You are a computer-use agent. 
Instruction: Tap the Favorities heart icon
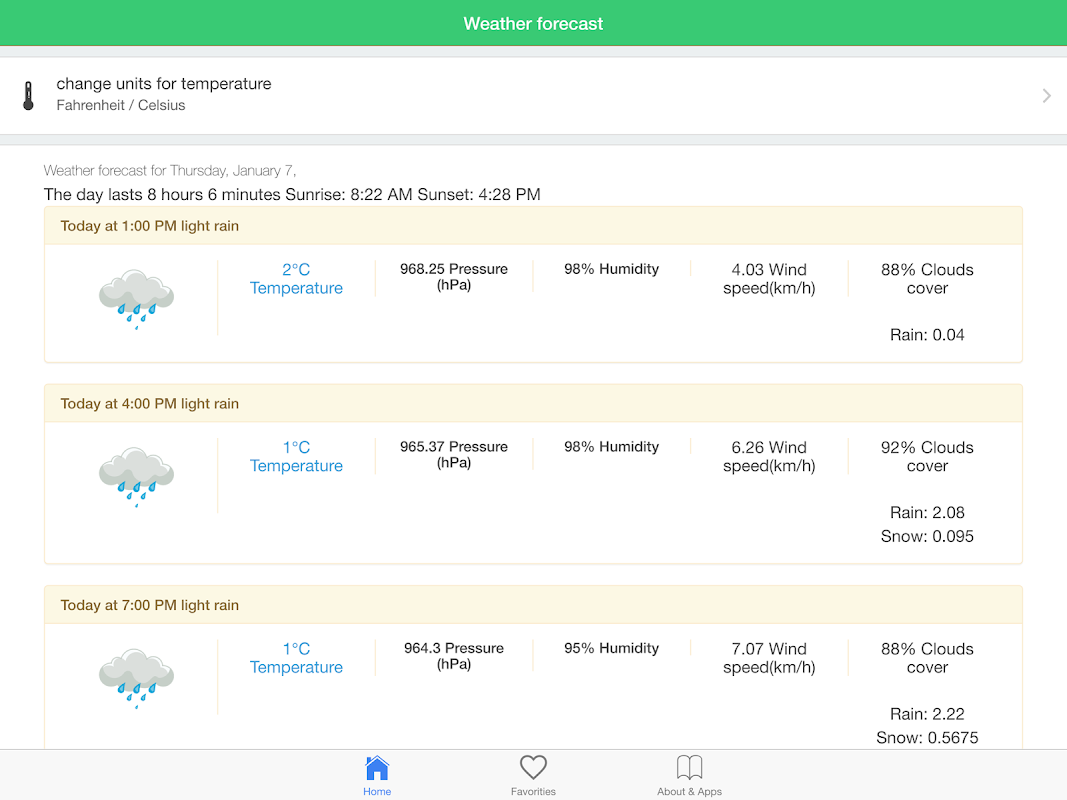[533, 768]
